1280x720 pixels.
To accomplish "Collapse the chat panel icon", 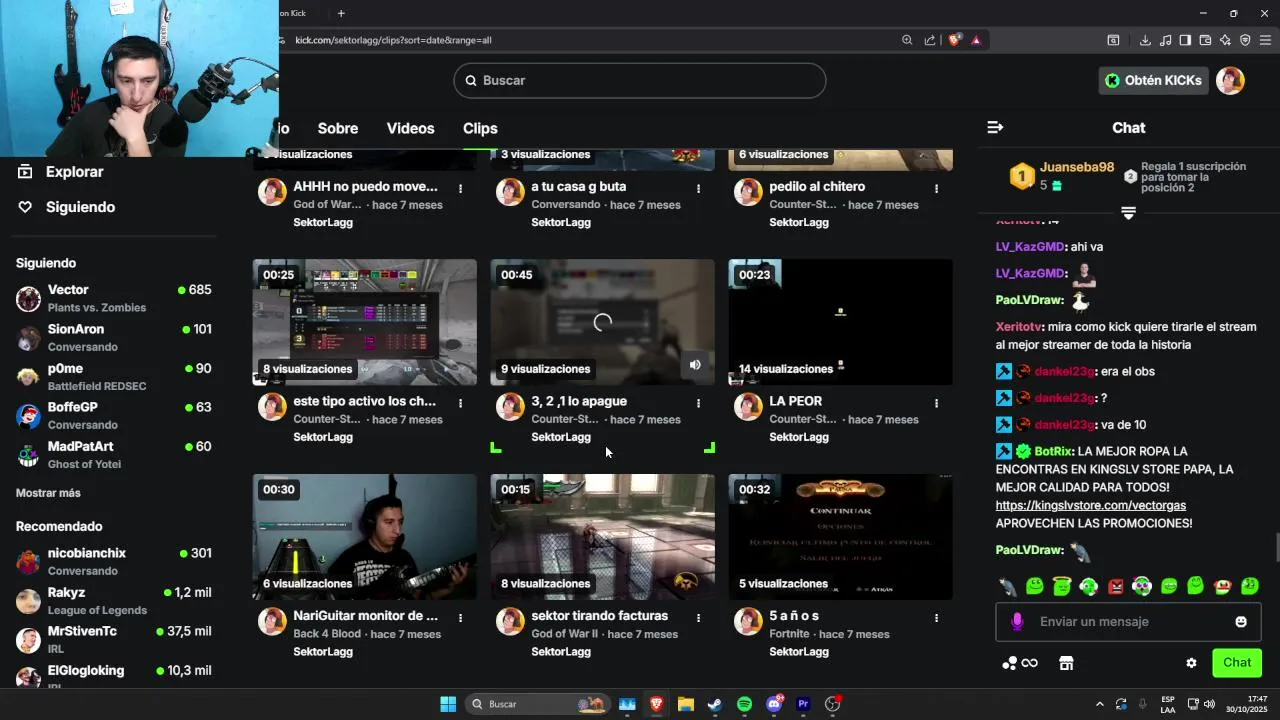I will [x=995, y=128].
